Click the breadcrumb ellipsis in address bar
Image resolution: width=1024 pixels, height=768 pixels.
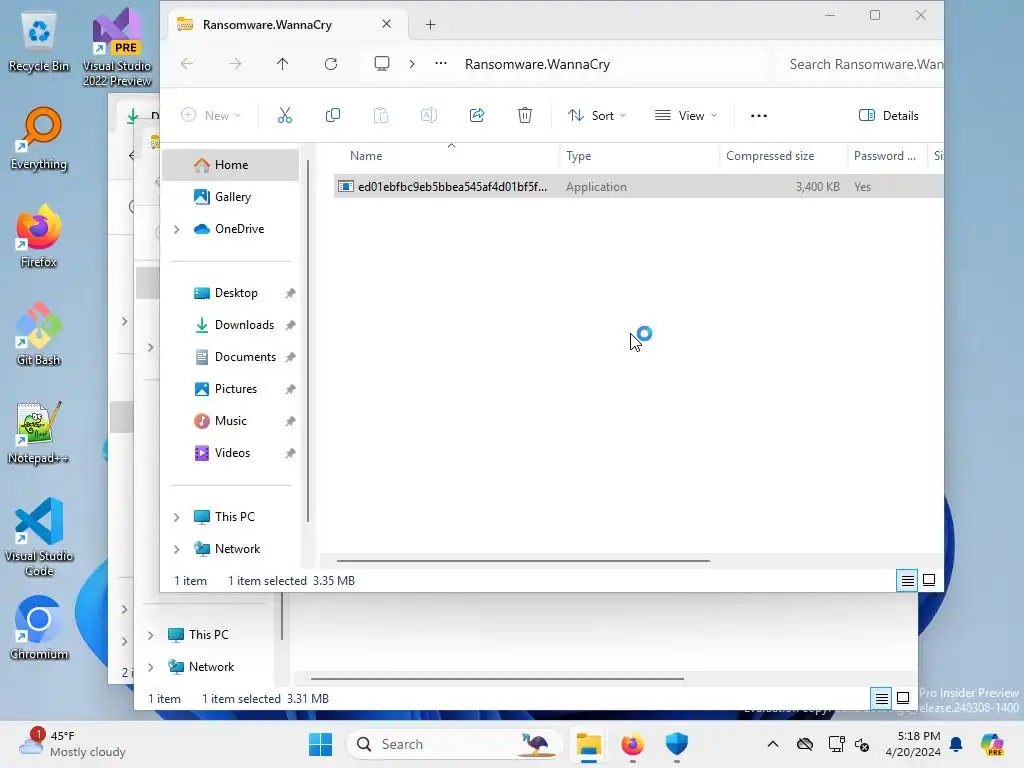pos(441,64)
